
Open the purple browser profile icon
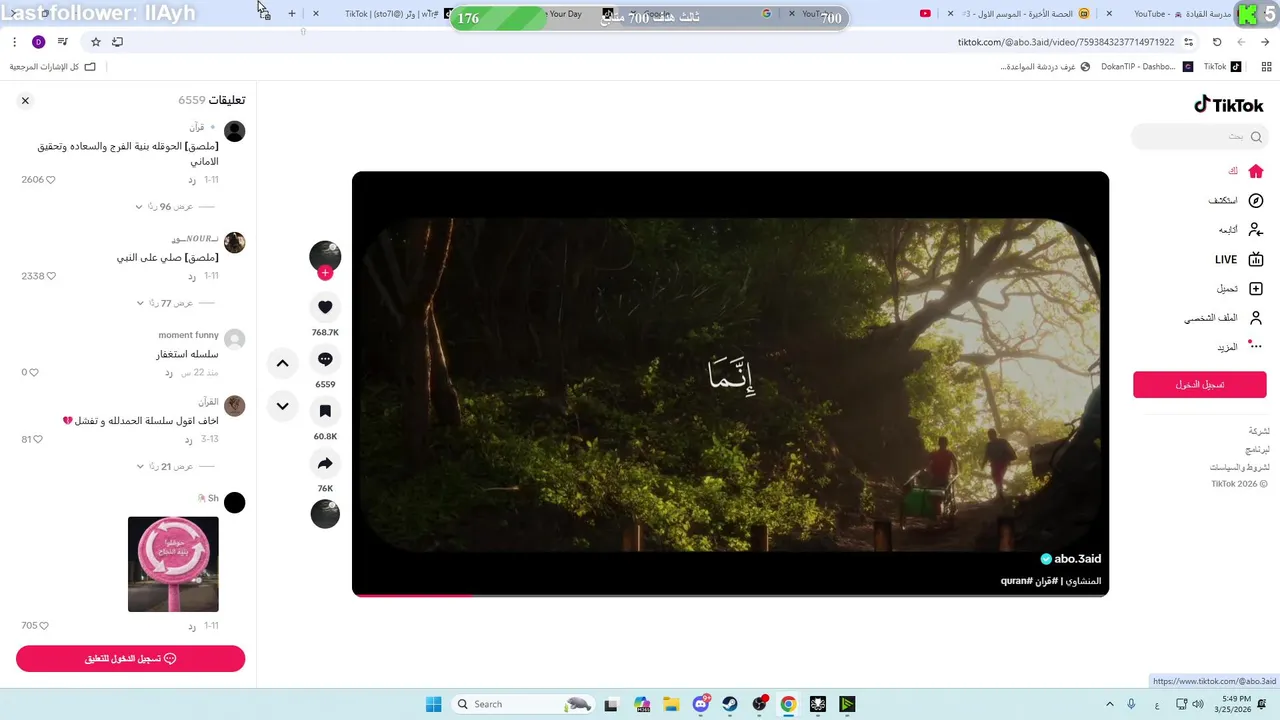click(x=39, y=42)
